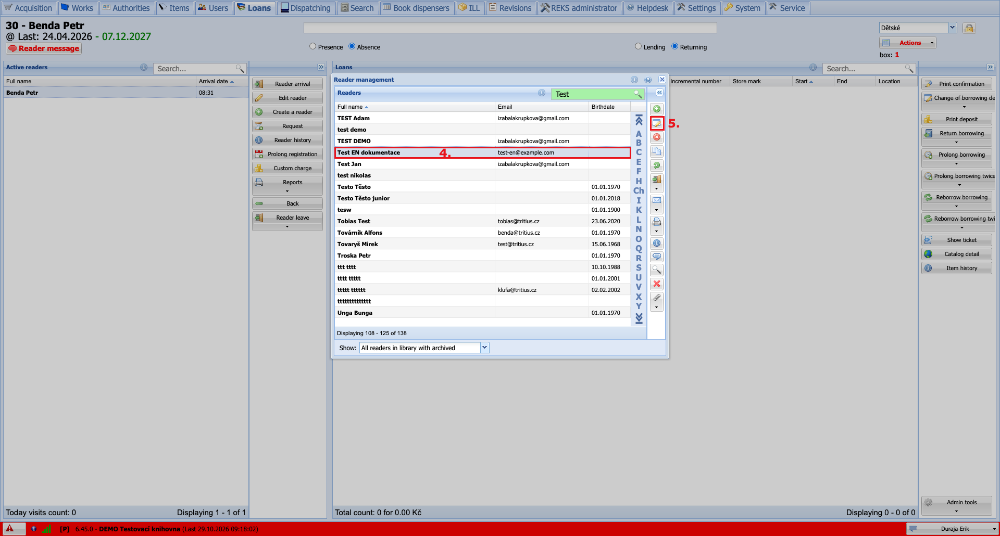This screenshot has width=1000, height=536.
Task: Sort readers by the Birthdate column header
Action: (x=609, y=107)
